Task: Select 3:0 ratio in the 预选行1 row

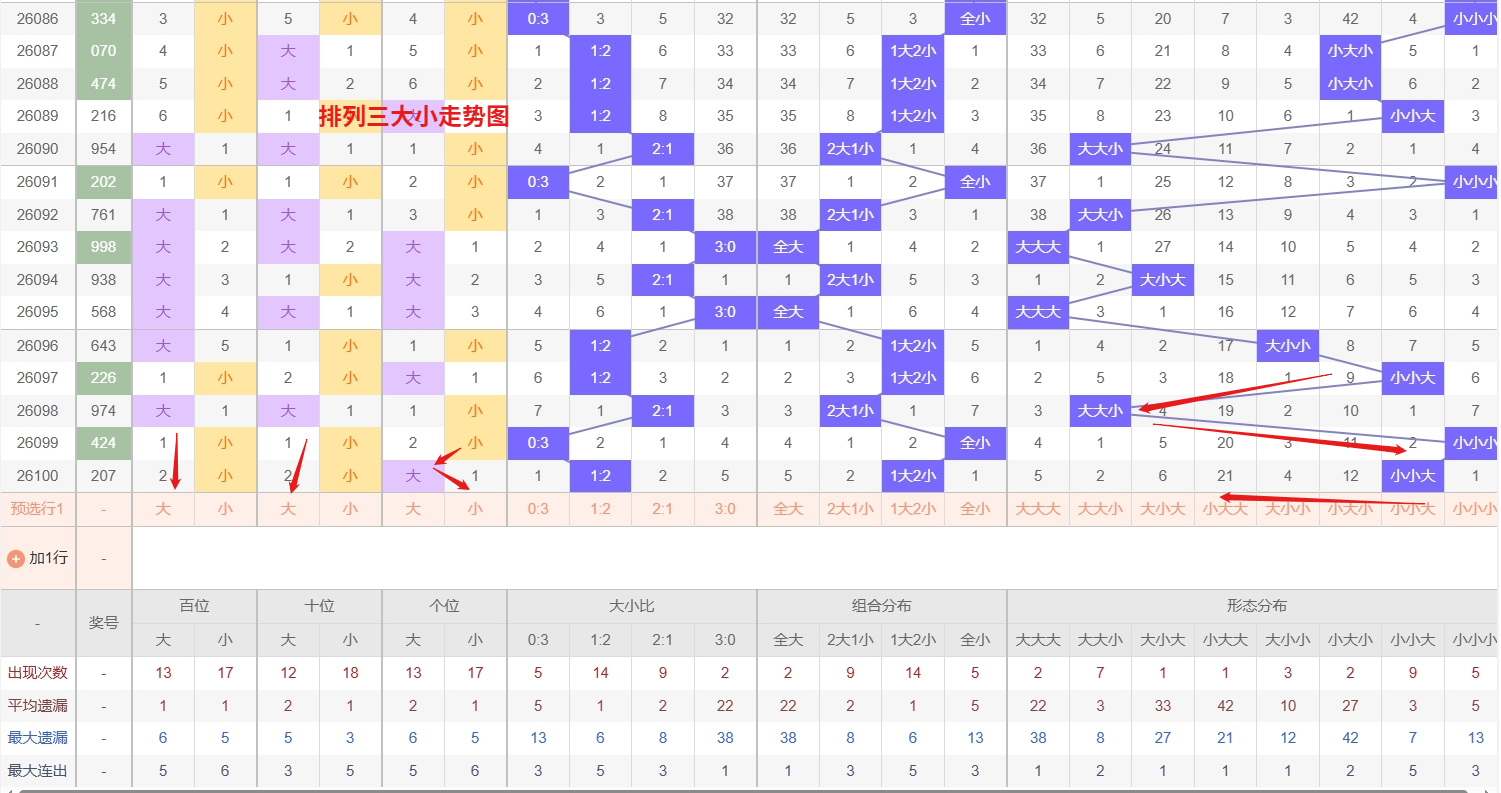Action: coord(725,509)
